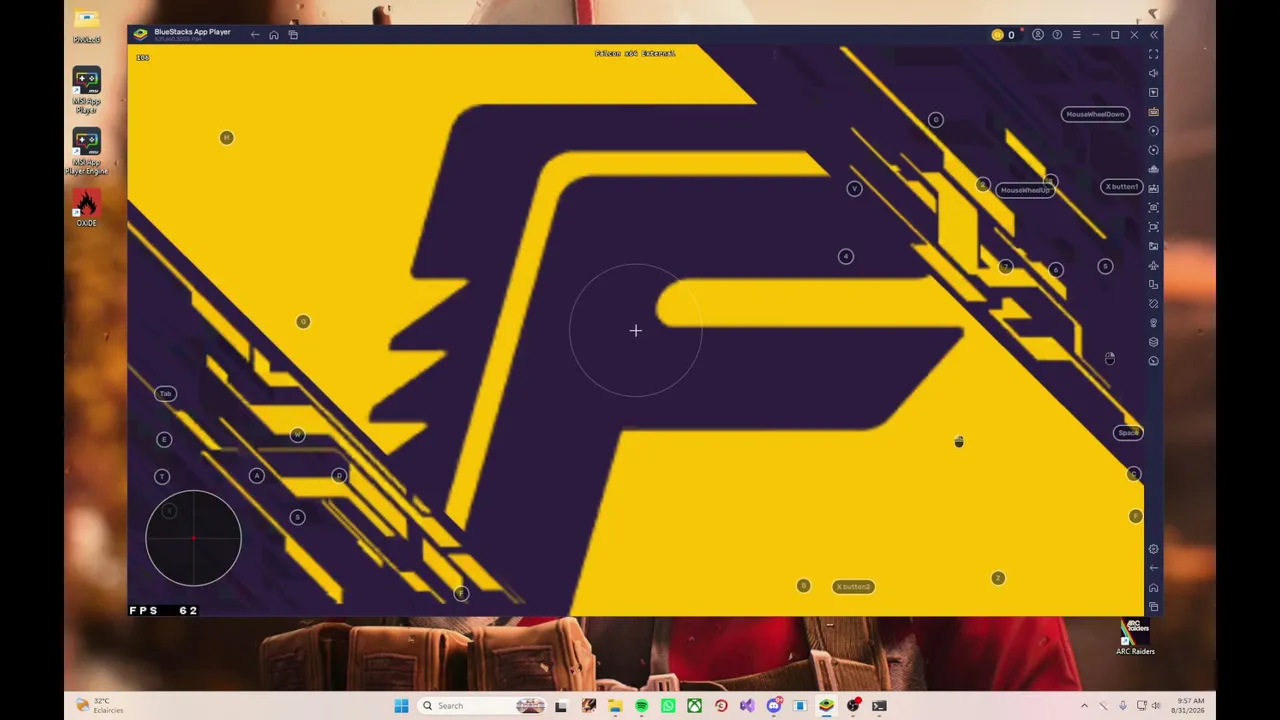This screenshot has height=720, width=1280.
Task: Open BlueStacks help question mark
Action: (1057, 35)
